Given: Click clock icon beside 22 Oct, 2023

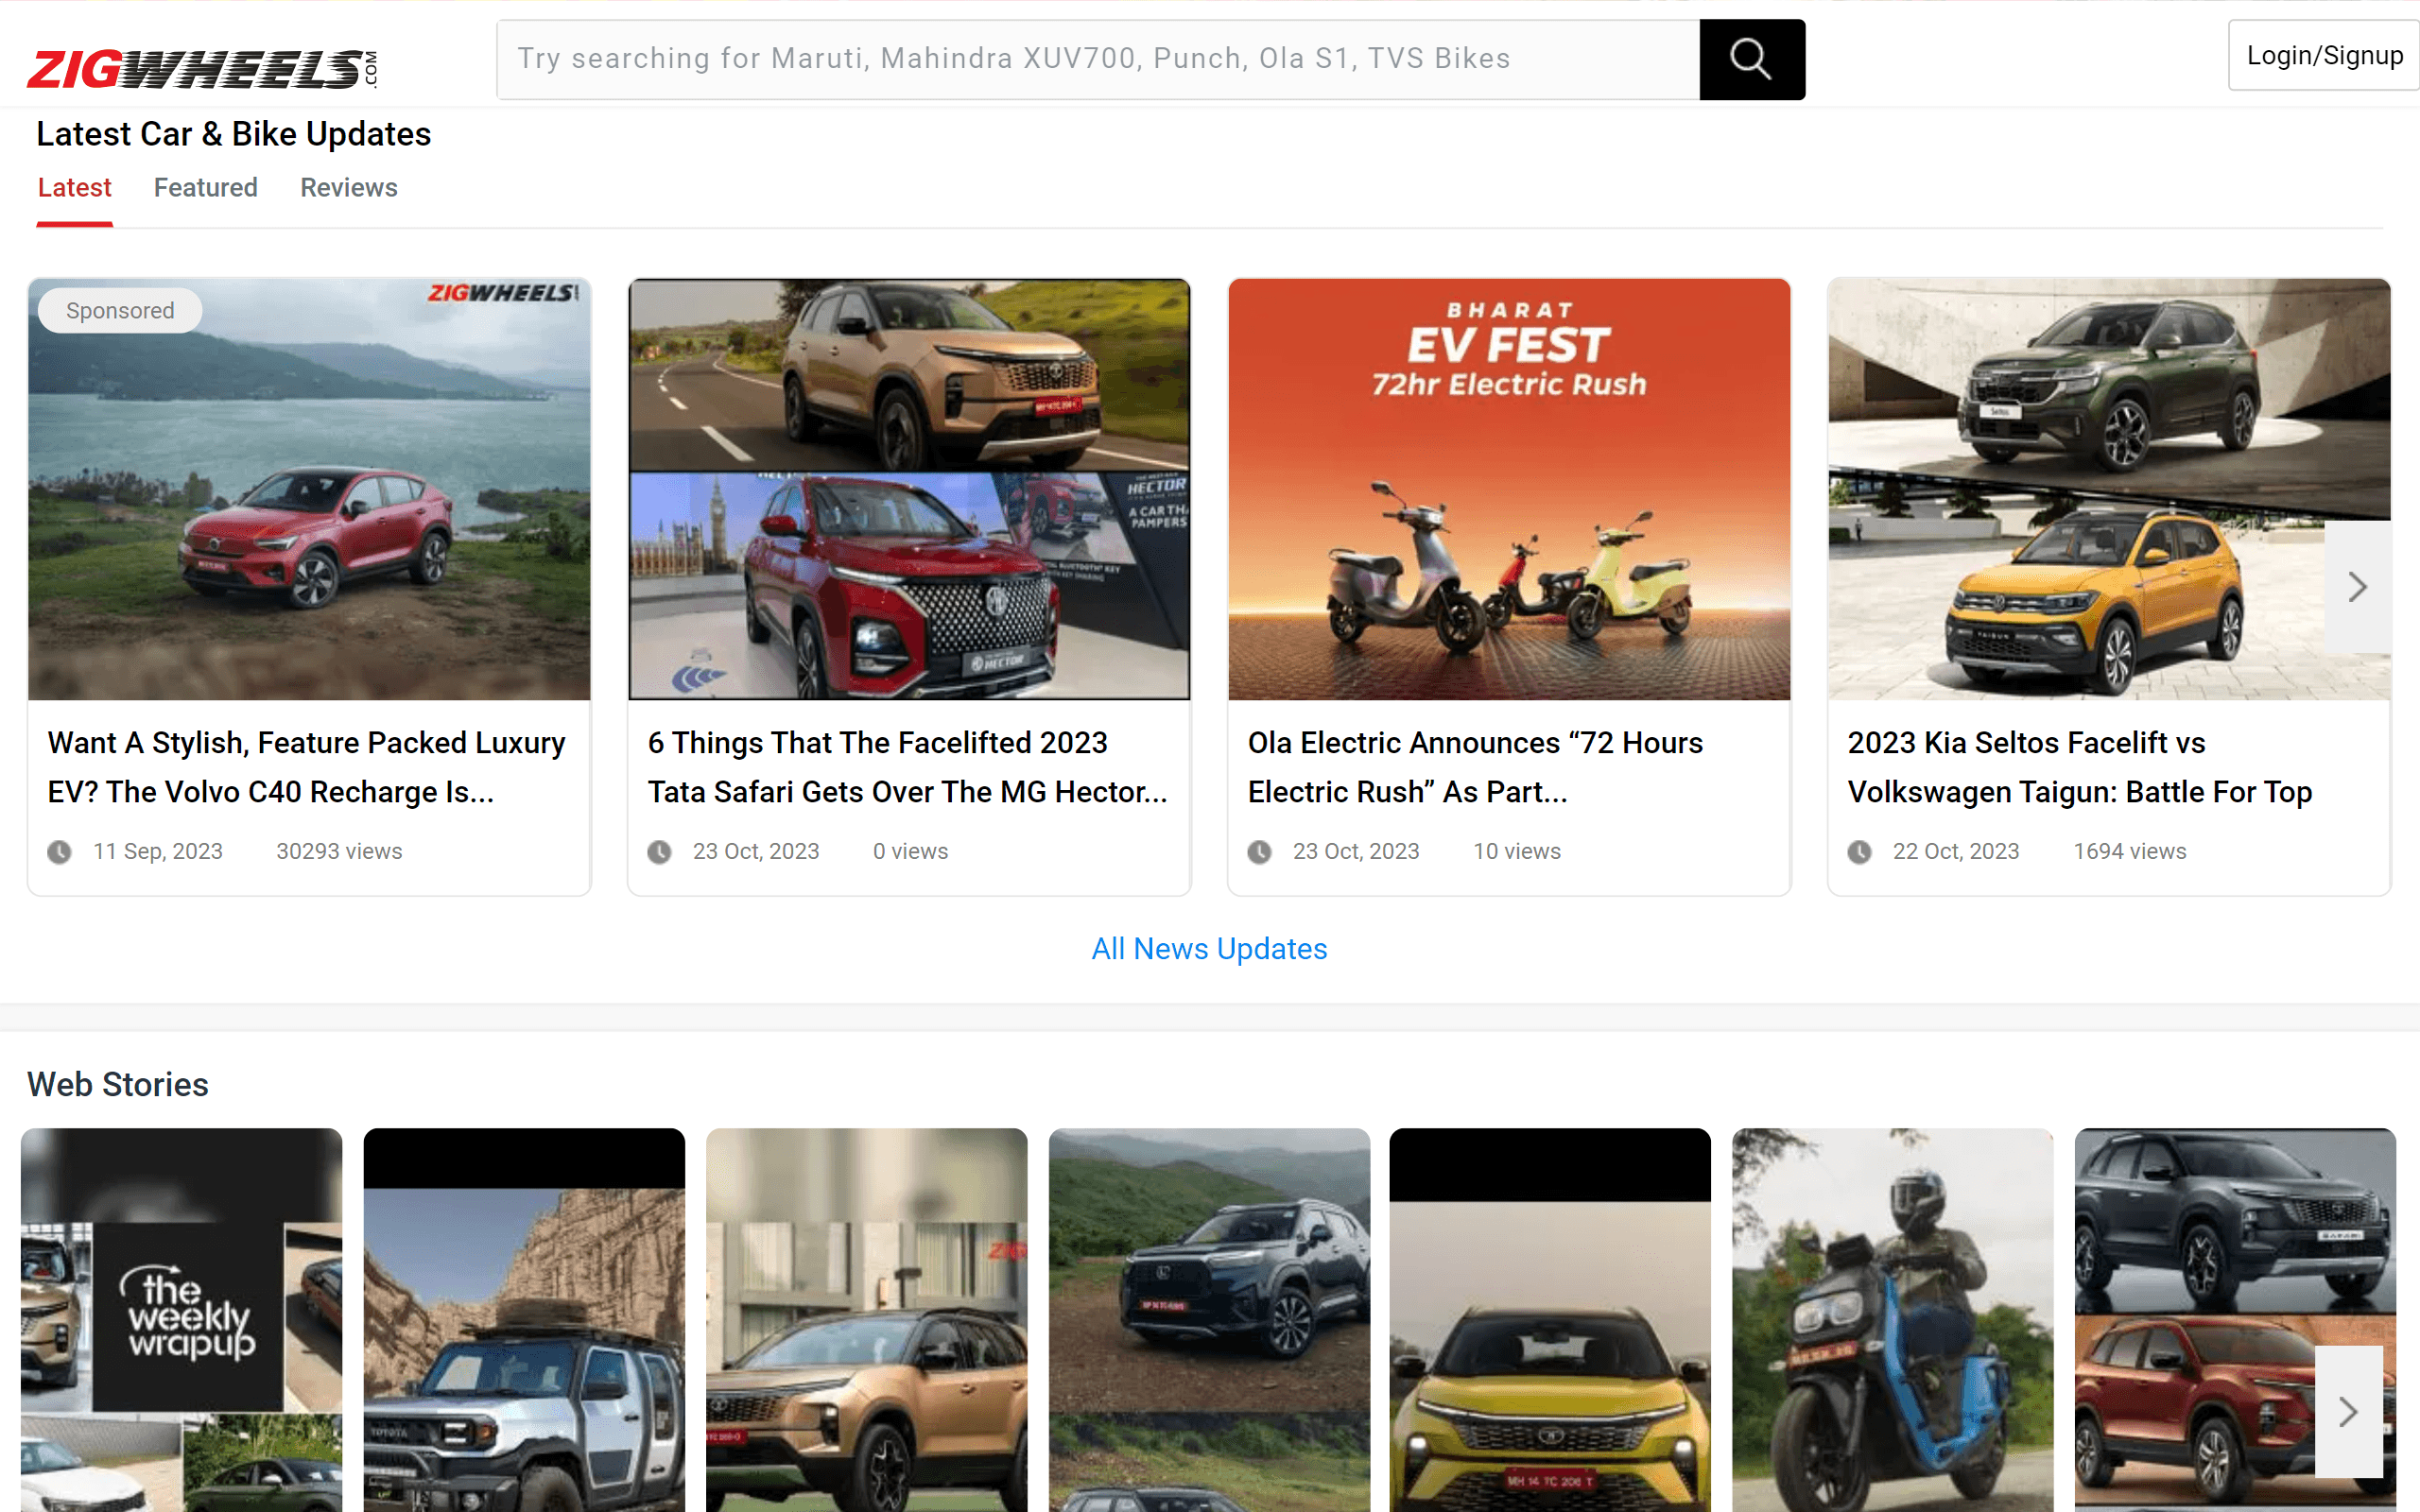Looking at the screenshot, I should click(1859, 852).
